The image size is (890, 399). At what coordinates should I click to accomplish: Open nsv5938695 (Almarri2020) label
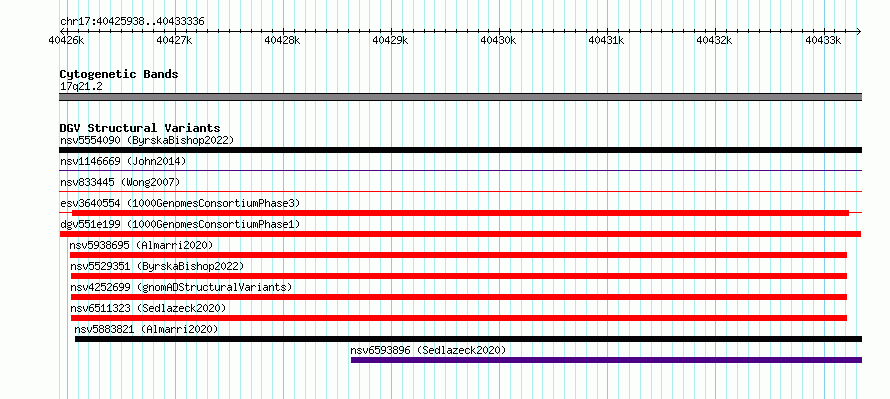click(141, 245)
